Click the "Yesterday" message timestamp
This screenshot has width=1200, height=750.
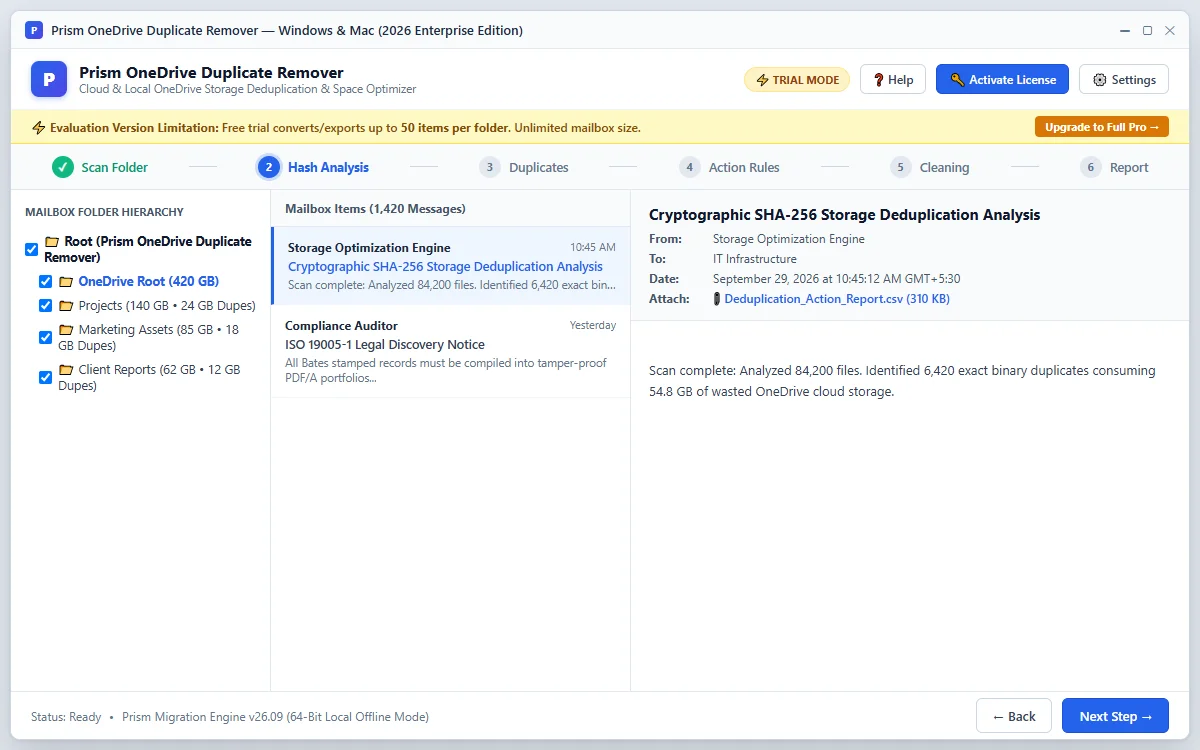coord(593,325)
